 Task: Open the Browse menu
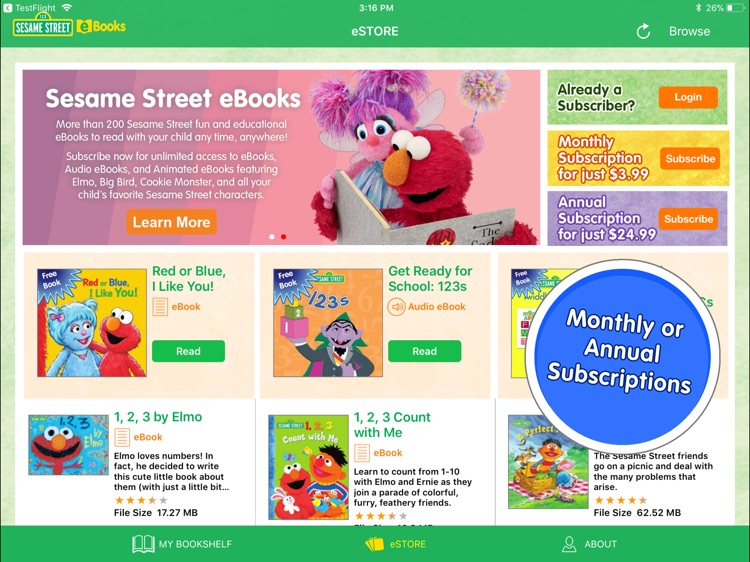(689, 32)
